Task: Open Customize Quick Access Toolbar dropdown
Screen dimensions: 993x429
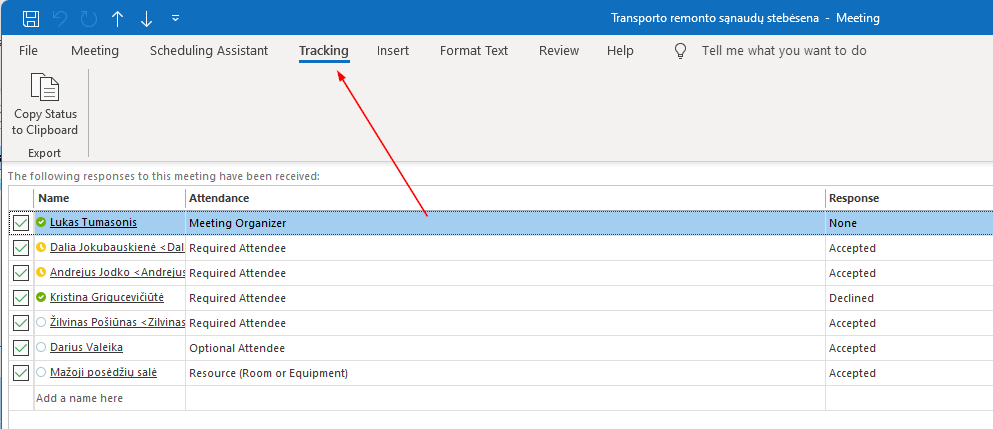Action: [176, 18]
